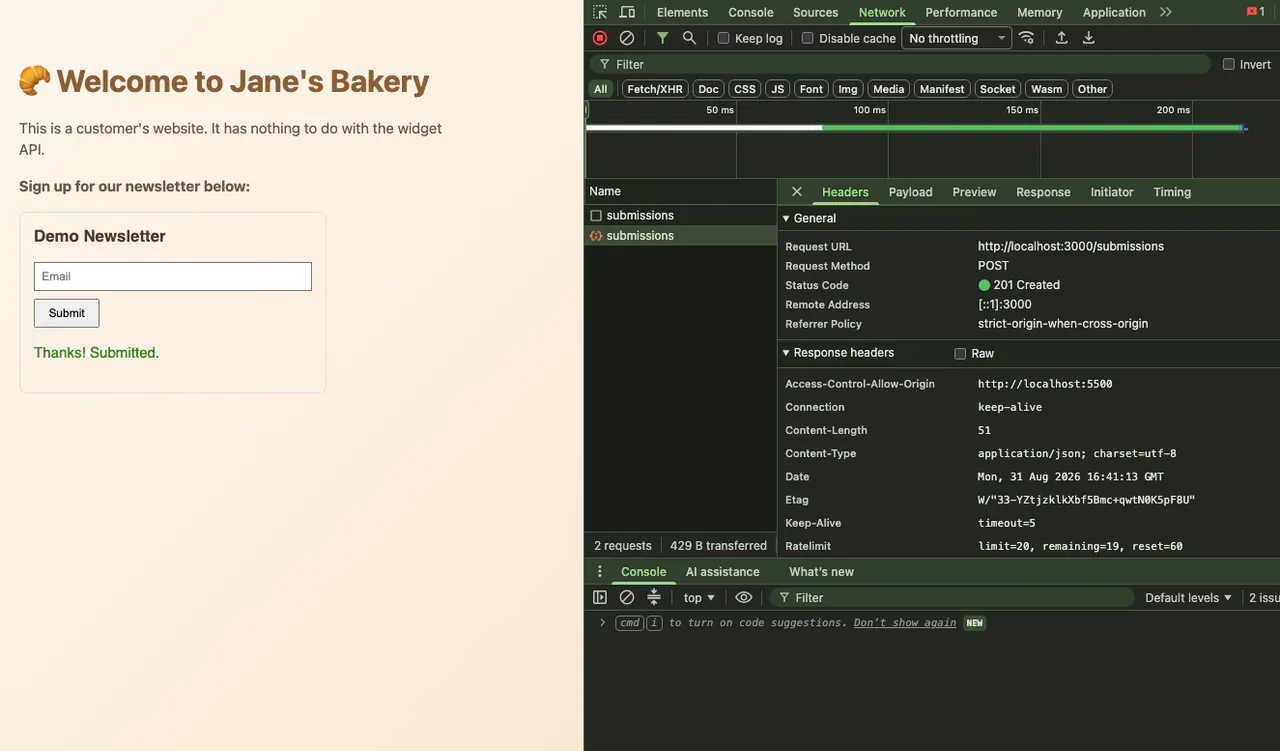The width and height of the screenshot is (1280, 751).
Task: Submit the newsletter form
Action: (67, 313)
